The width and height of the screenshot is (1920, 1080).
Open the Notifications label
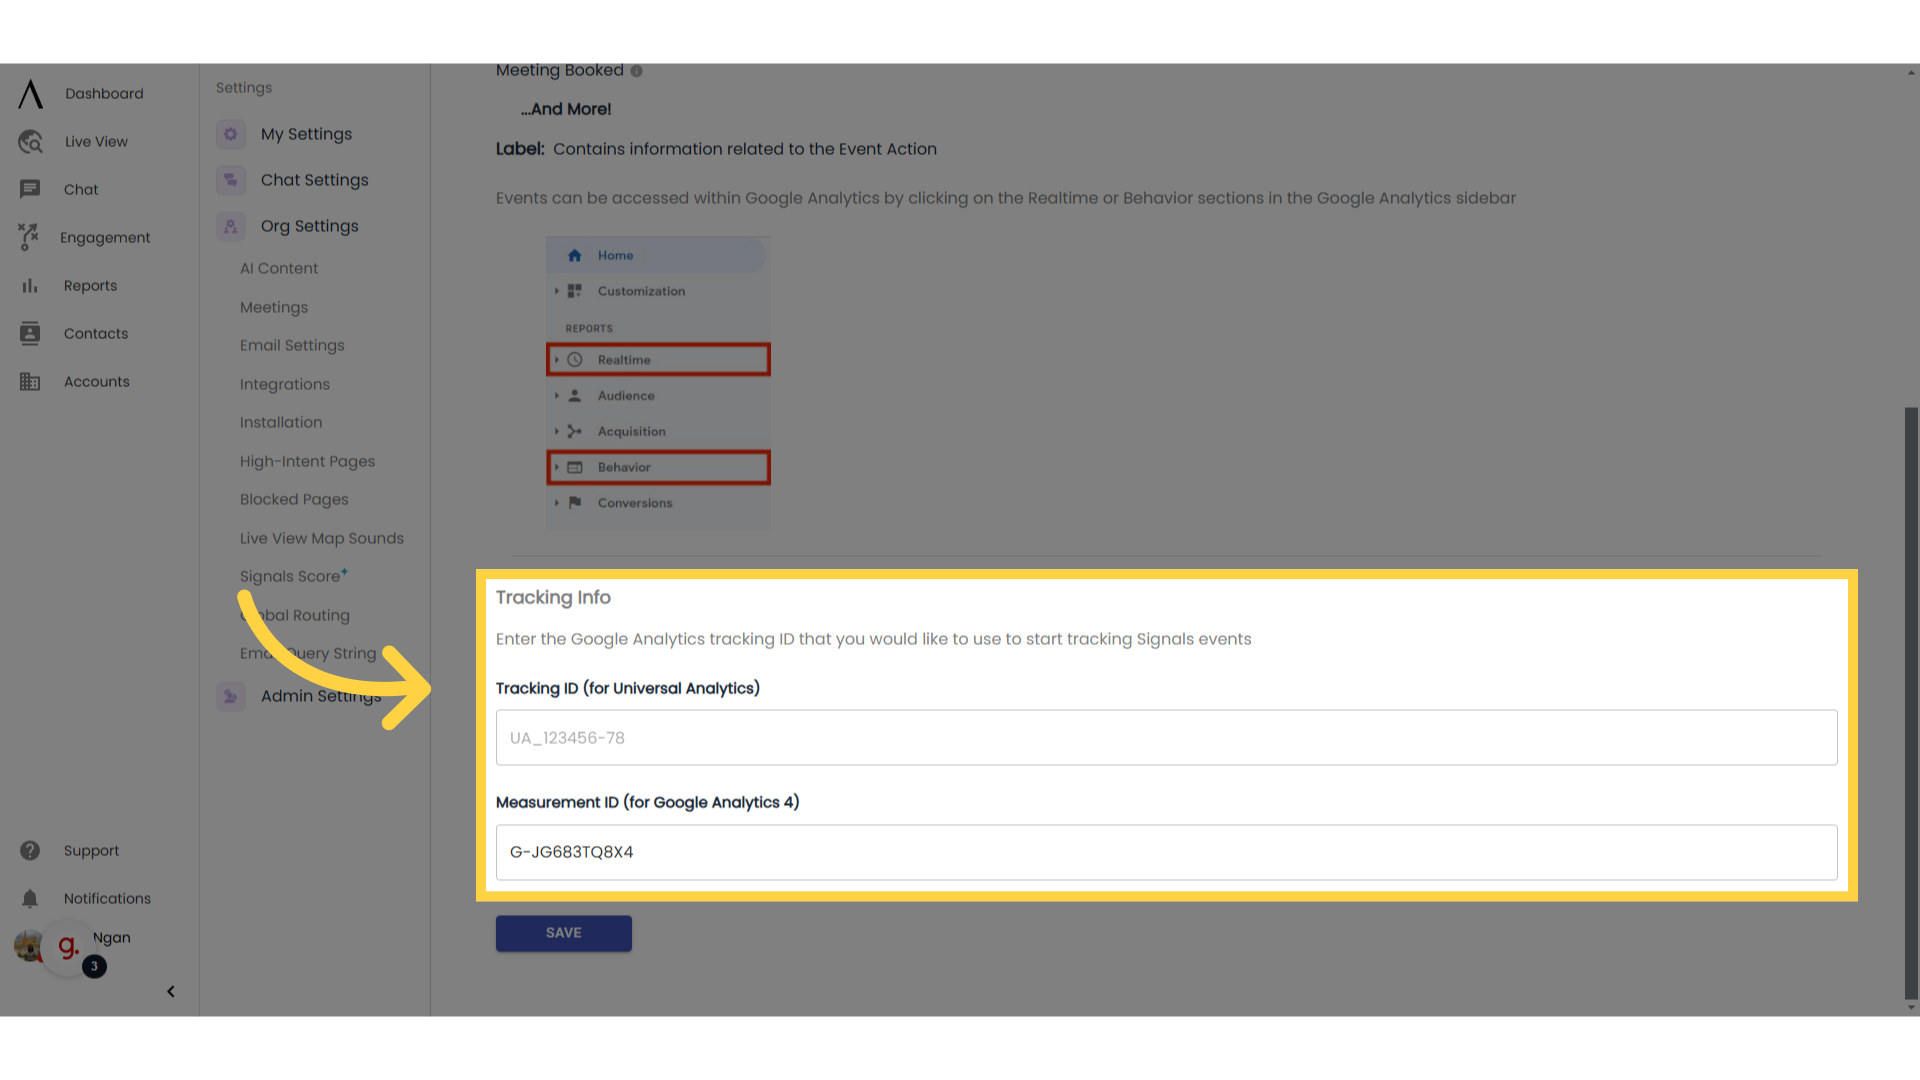click(107, 899)
